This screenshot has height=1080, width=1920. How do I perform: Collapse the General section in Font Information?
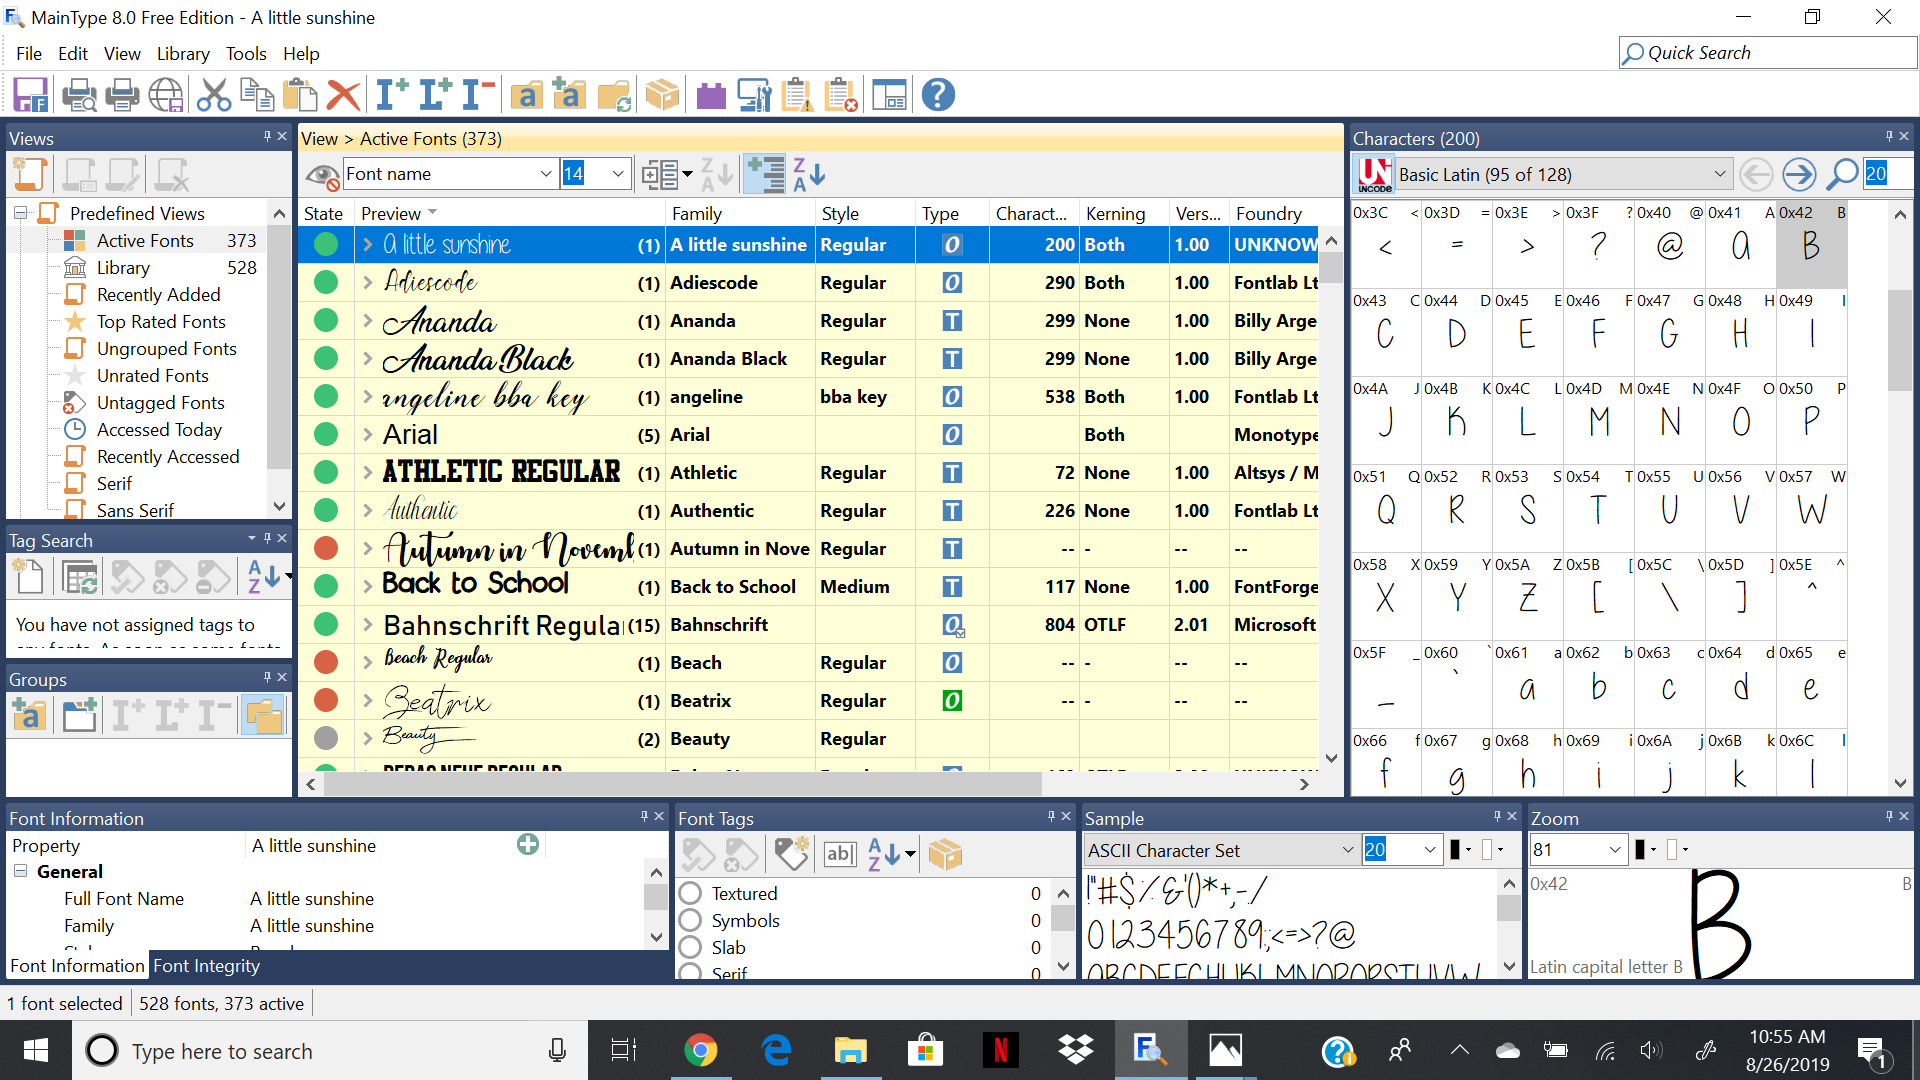[20, 871]
